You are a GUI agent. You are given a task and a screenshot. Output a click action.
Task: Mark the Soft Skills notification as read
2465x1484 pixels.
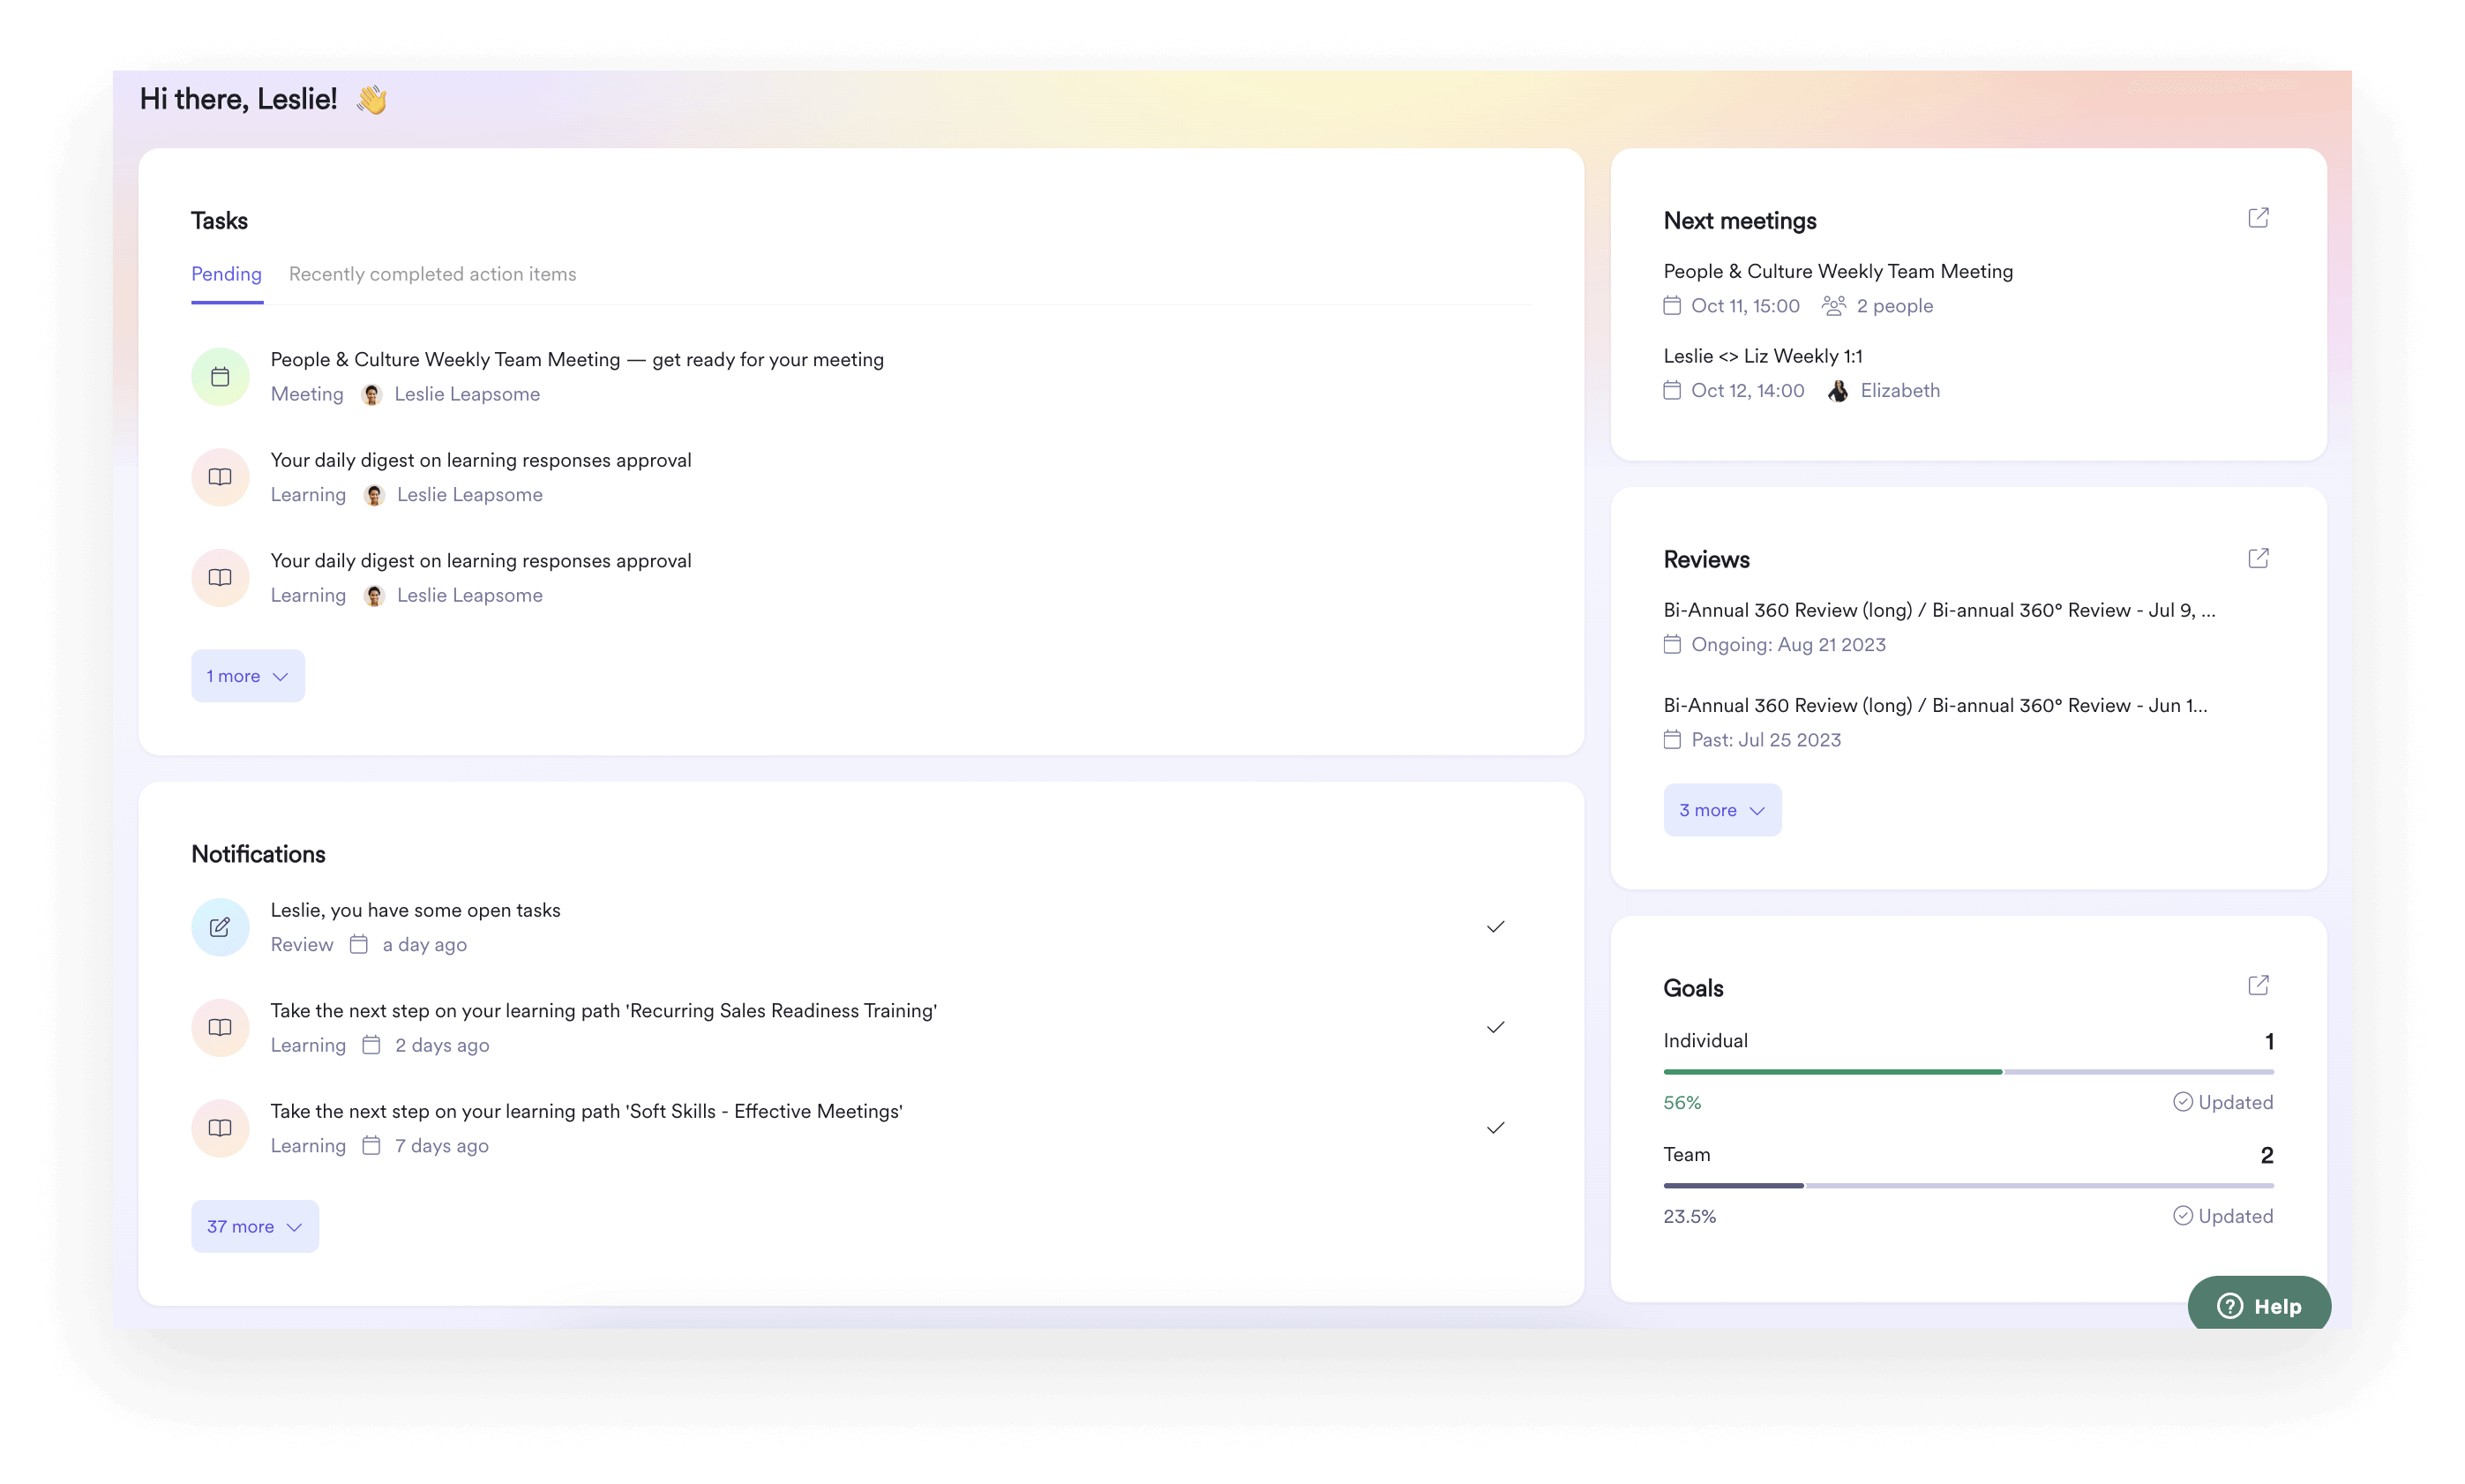[1495, 1128]
